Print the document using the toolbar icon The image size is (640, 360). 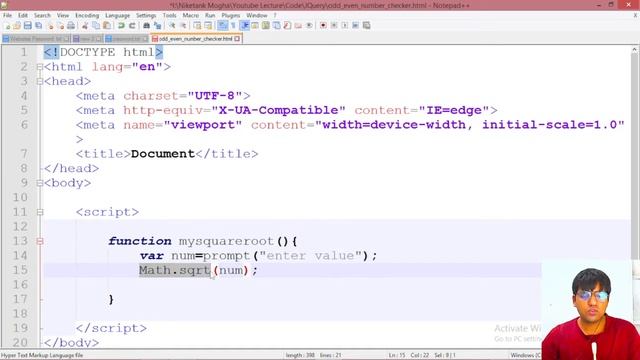[x=71, y=26]
